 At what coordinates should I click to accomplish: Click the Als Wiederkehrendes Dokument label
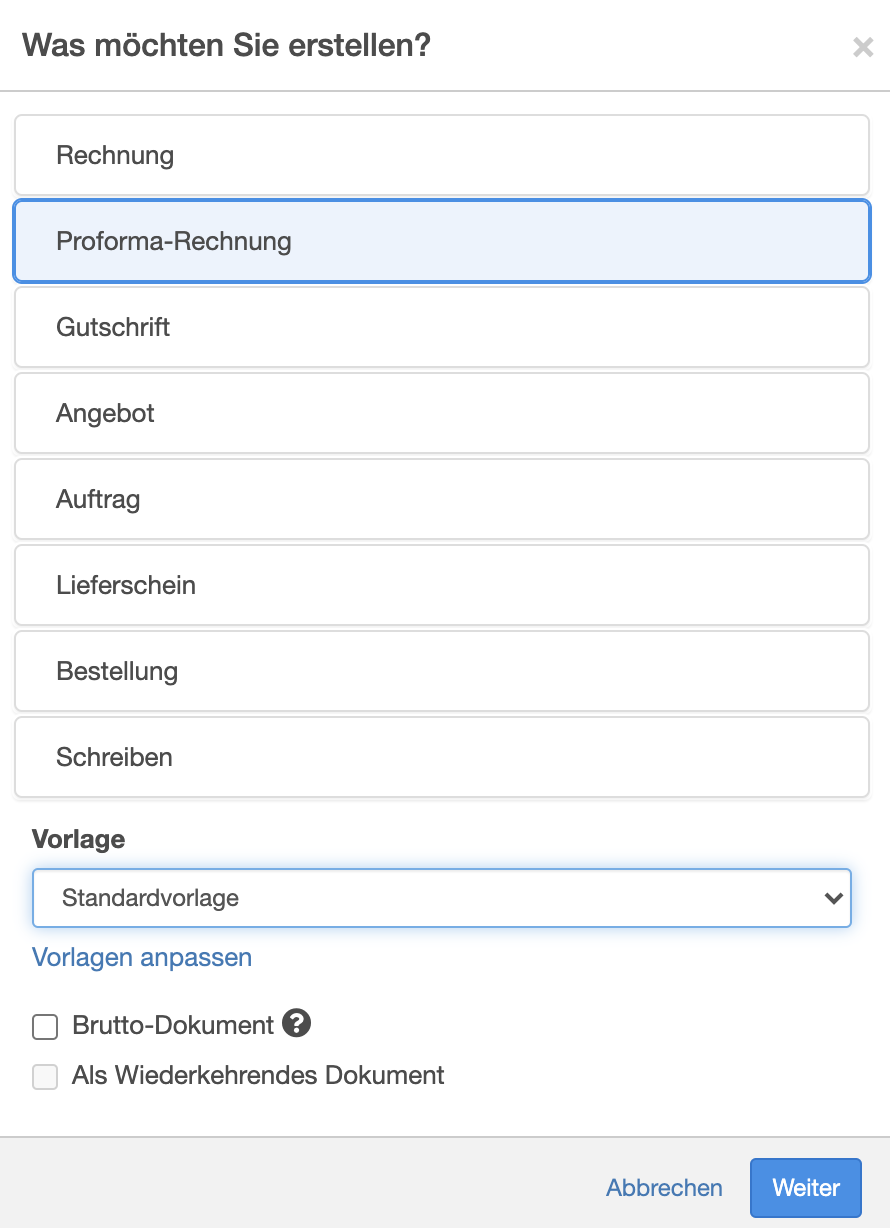(258, 1076)
